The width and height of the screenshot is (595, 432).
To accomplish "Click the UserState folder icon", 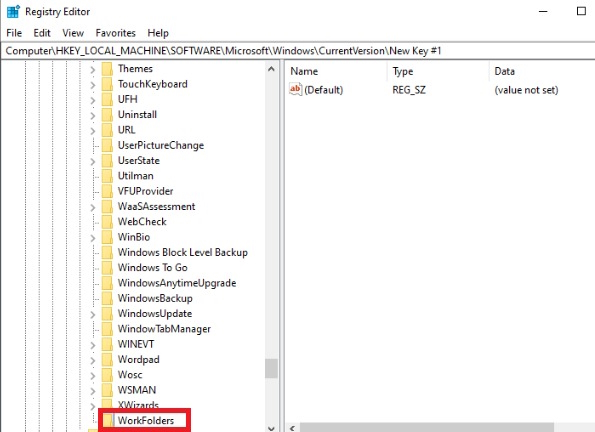I will coord(107,161).
